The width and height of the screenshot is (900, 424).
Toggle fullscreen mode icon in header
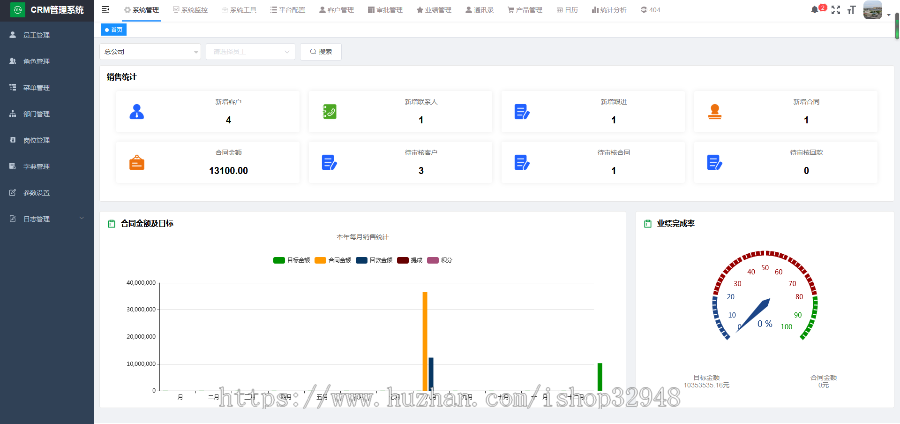coord(836,10)
